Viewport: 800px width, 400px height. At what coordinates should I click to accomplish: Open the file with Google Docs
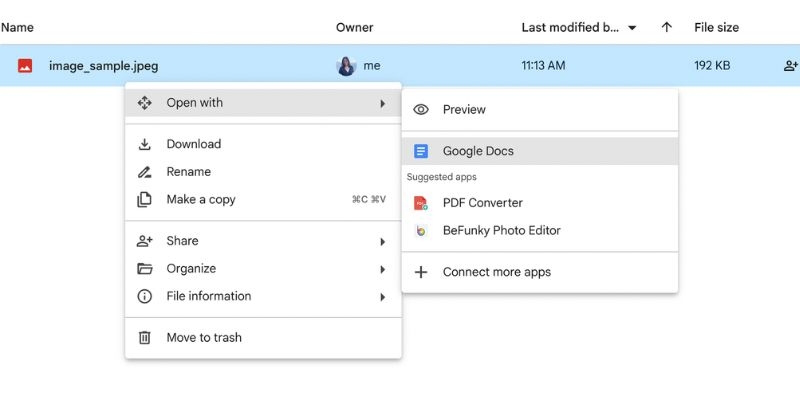coord(540,151)
